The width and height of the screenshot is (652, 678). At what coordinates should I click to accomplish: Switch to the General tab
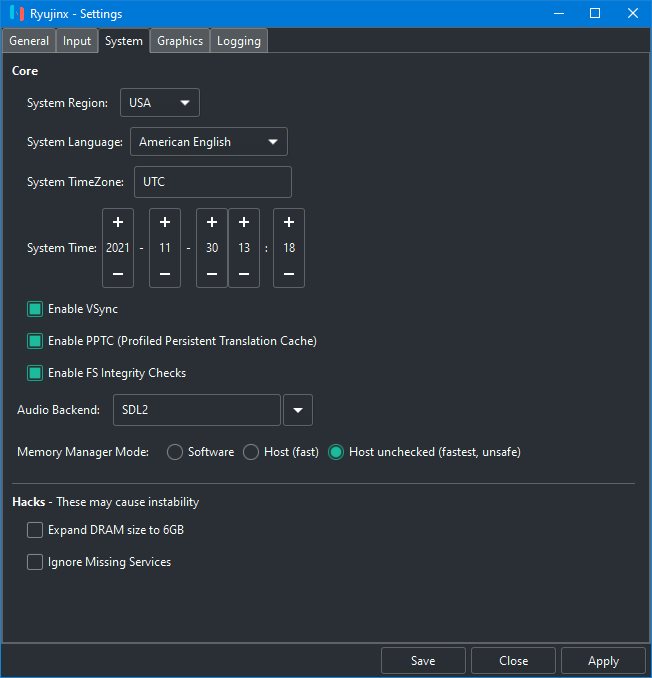[x=29, y=41]
